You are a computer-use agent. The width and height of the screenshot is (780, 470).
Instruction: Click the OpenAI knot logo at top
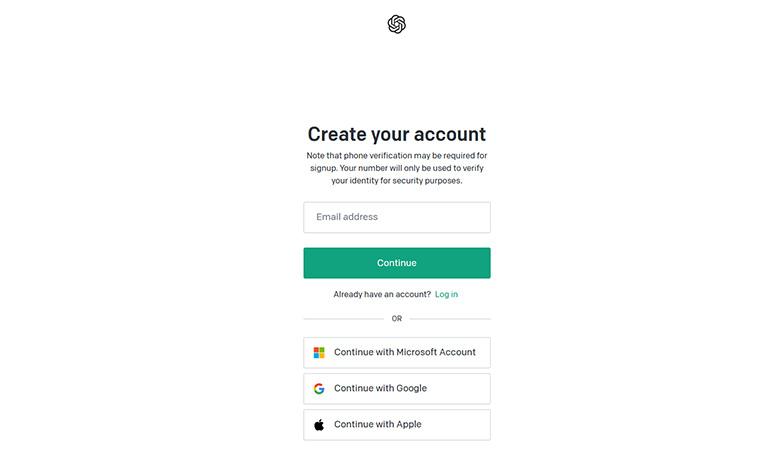tap(396, 24)
